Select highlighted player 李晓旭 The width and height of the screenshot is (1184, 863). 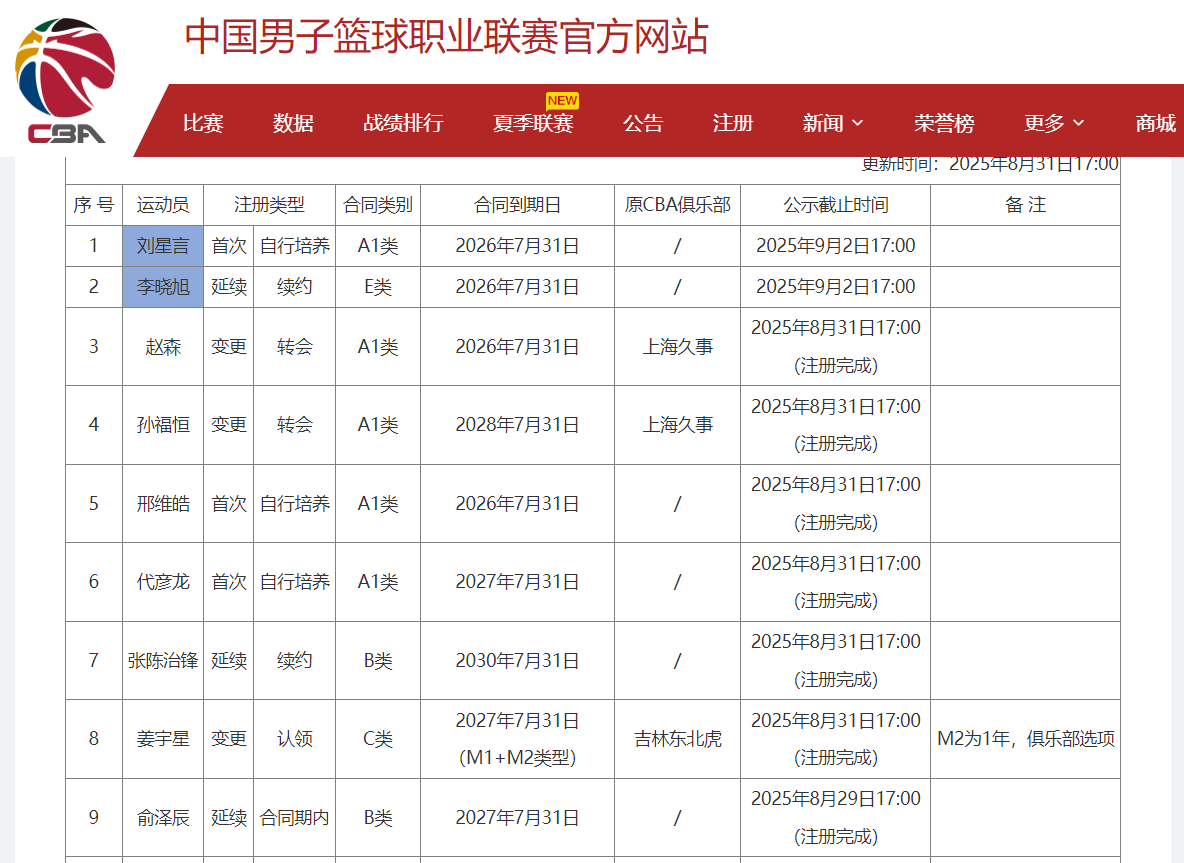point(163,287)
